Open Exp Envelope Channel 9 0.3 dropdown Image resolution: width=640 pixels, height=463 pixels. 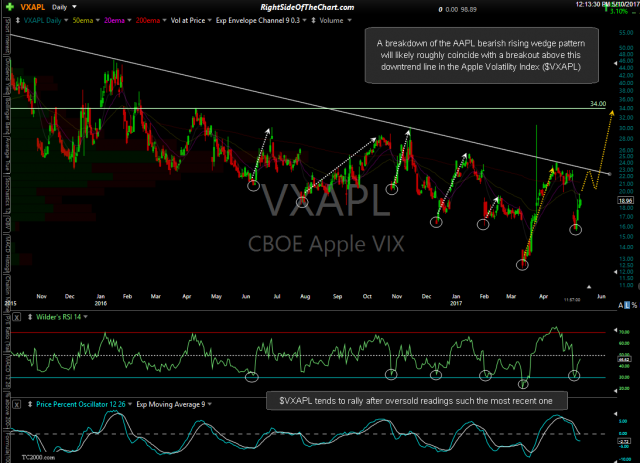tap(304, 20)
